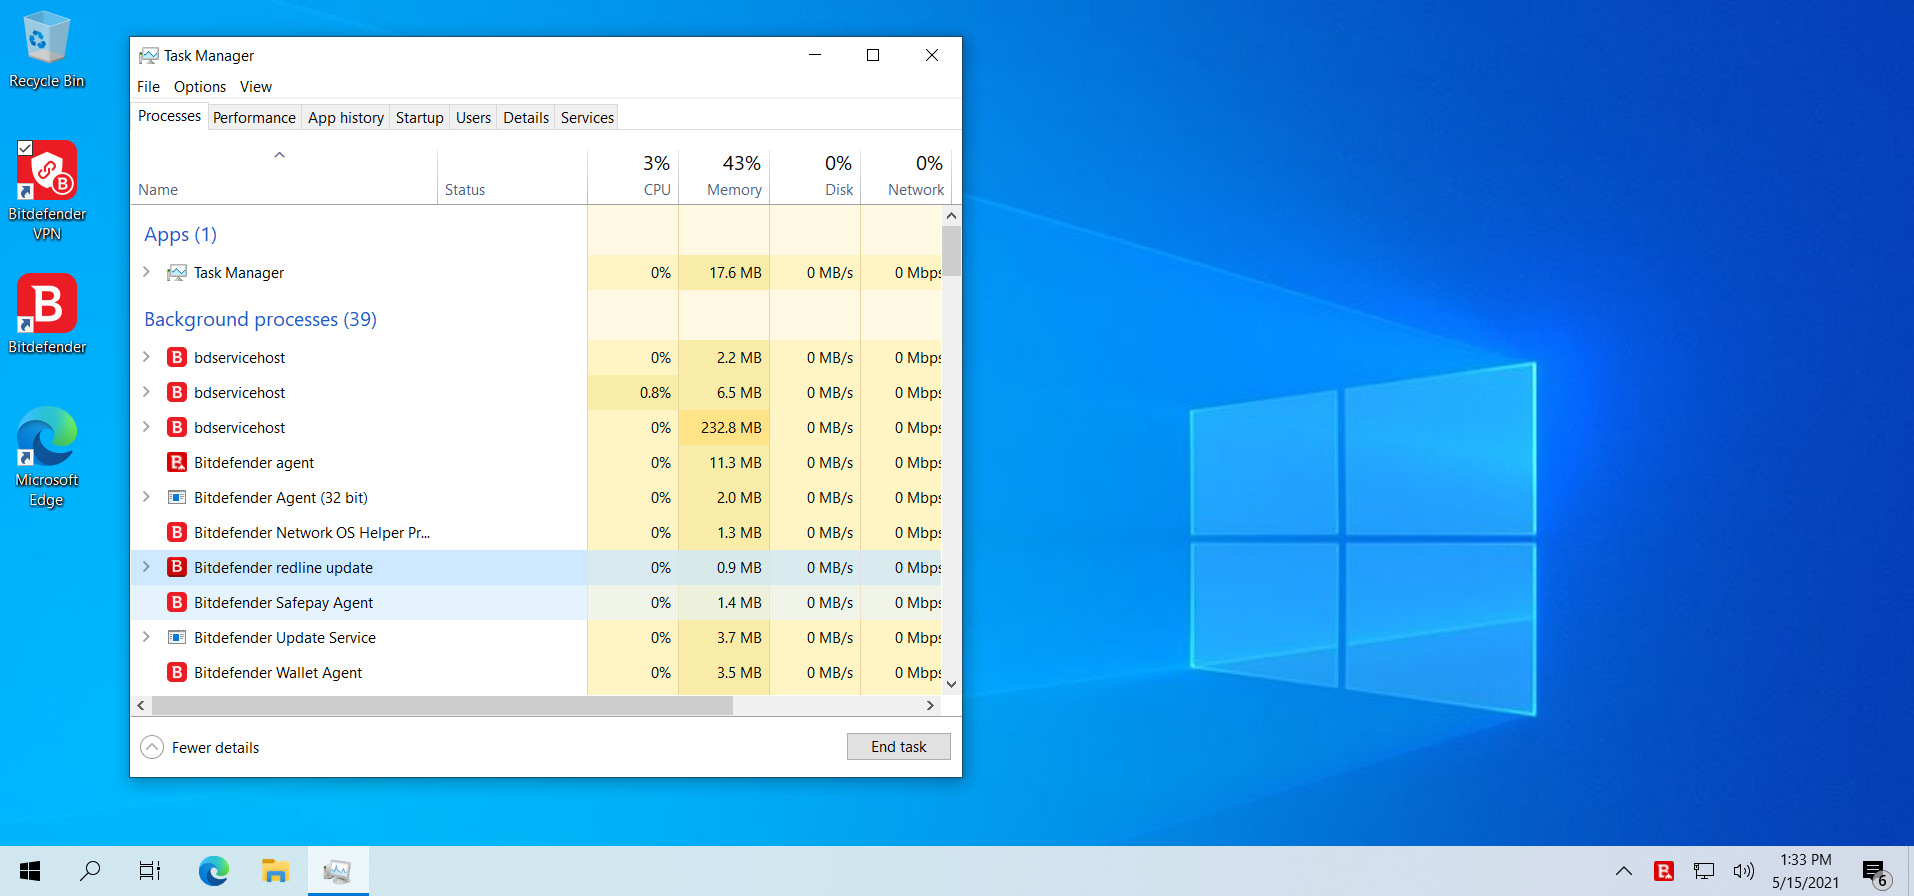The image size is (1914, 896).
Task: Sort processes by Disk column
Action: pos(815,177)
